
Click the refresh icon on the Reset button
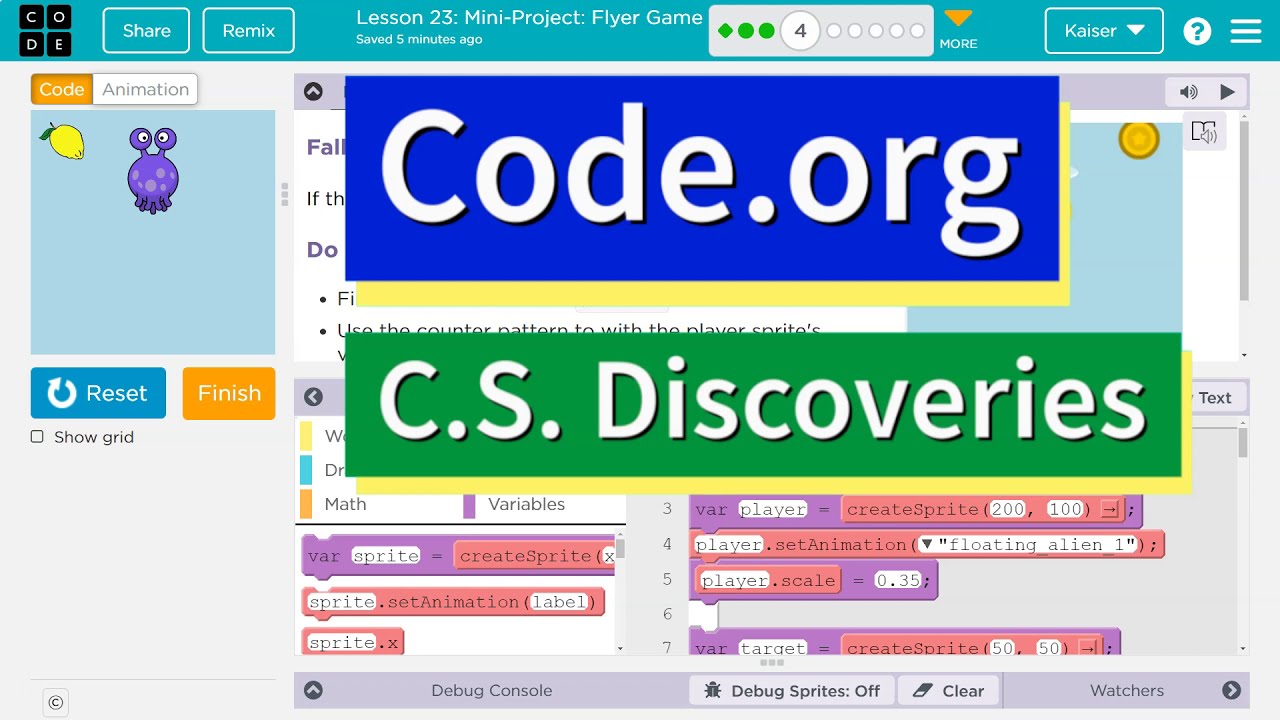62,393
